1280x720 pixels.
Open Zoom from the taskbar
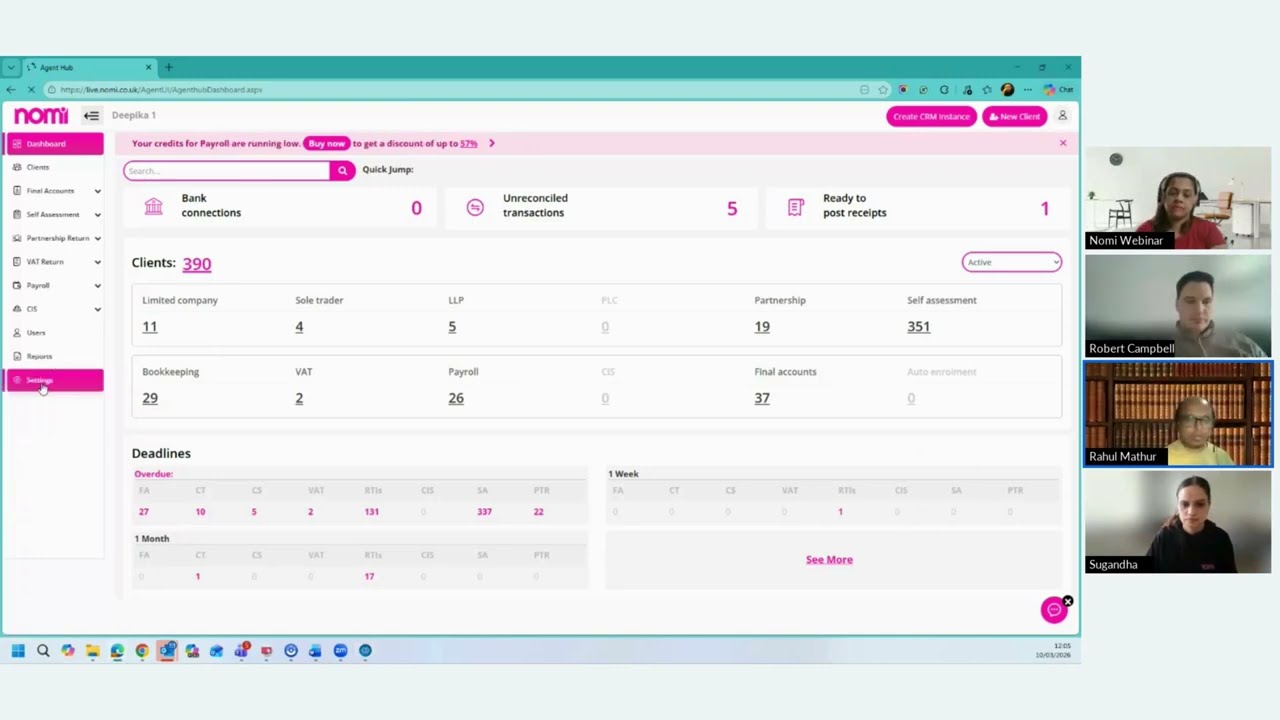340,651
